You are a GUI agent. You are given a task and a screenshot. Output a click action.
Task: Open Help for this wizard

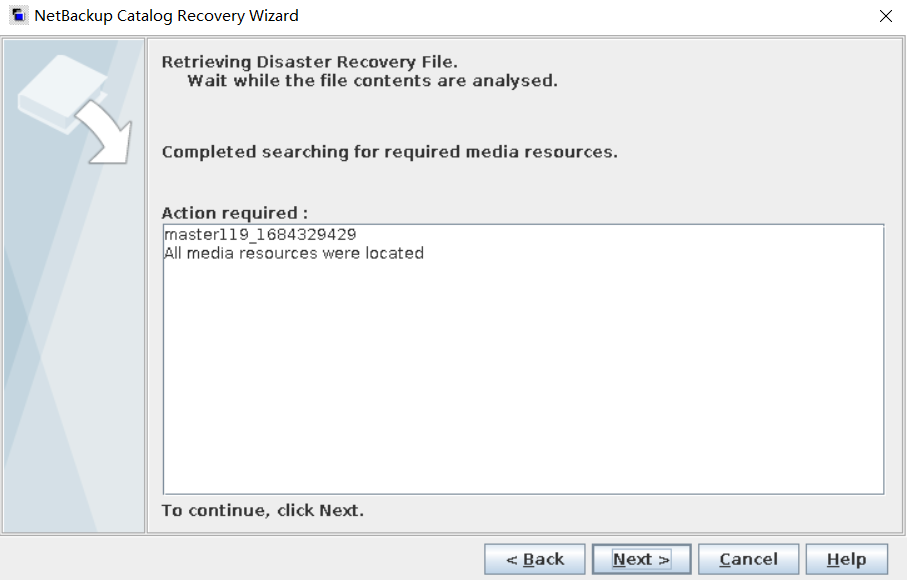(x=846, y=559)
